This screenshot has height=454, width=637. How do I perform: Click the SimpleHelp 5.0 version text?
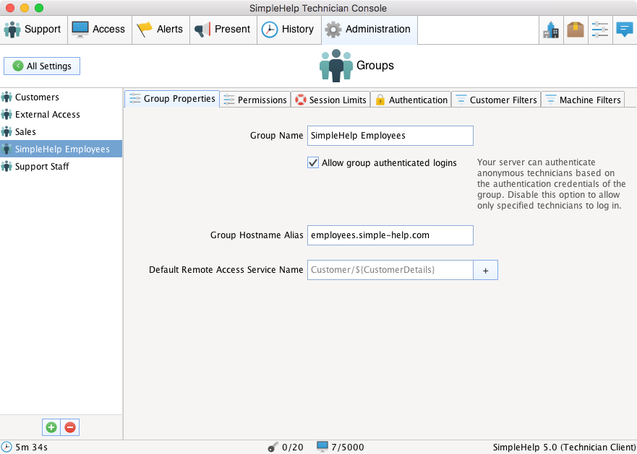point(564,447)
